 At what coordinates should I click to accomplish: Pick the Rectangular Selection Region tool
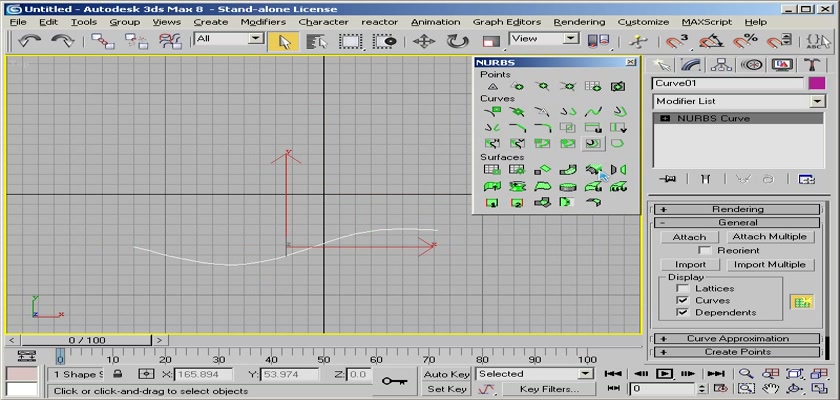pos(351,41)
